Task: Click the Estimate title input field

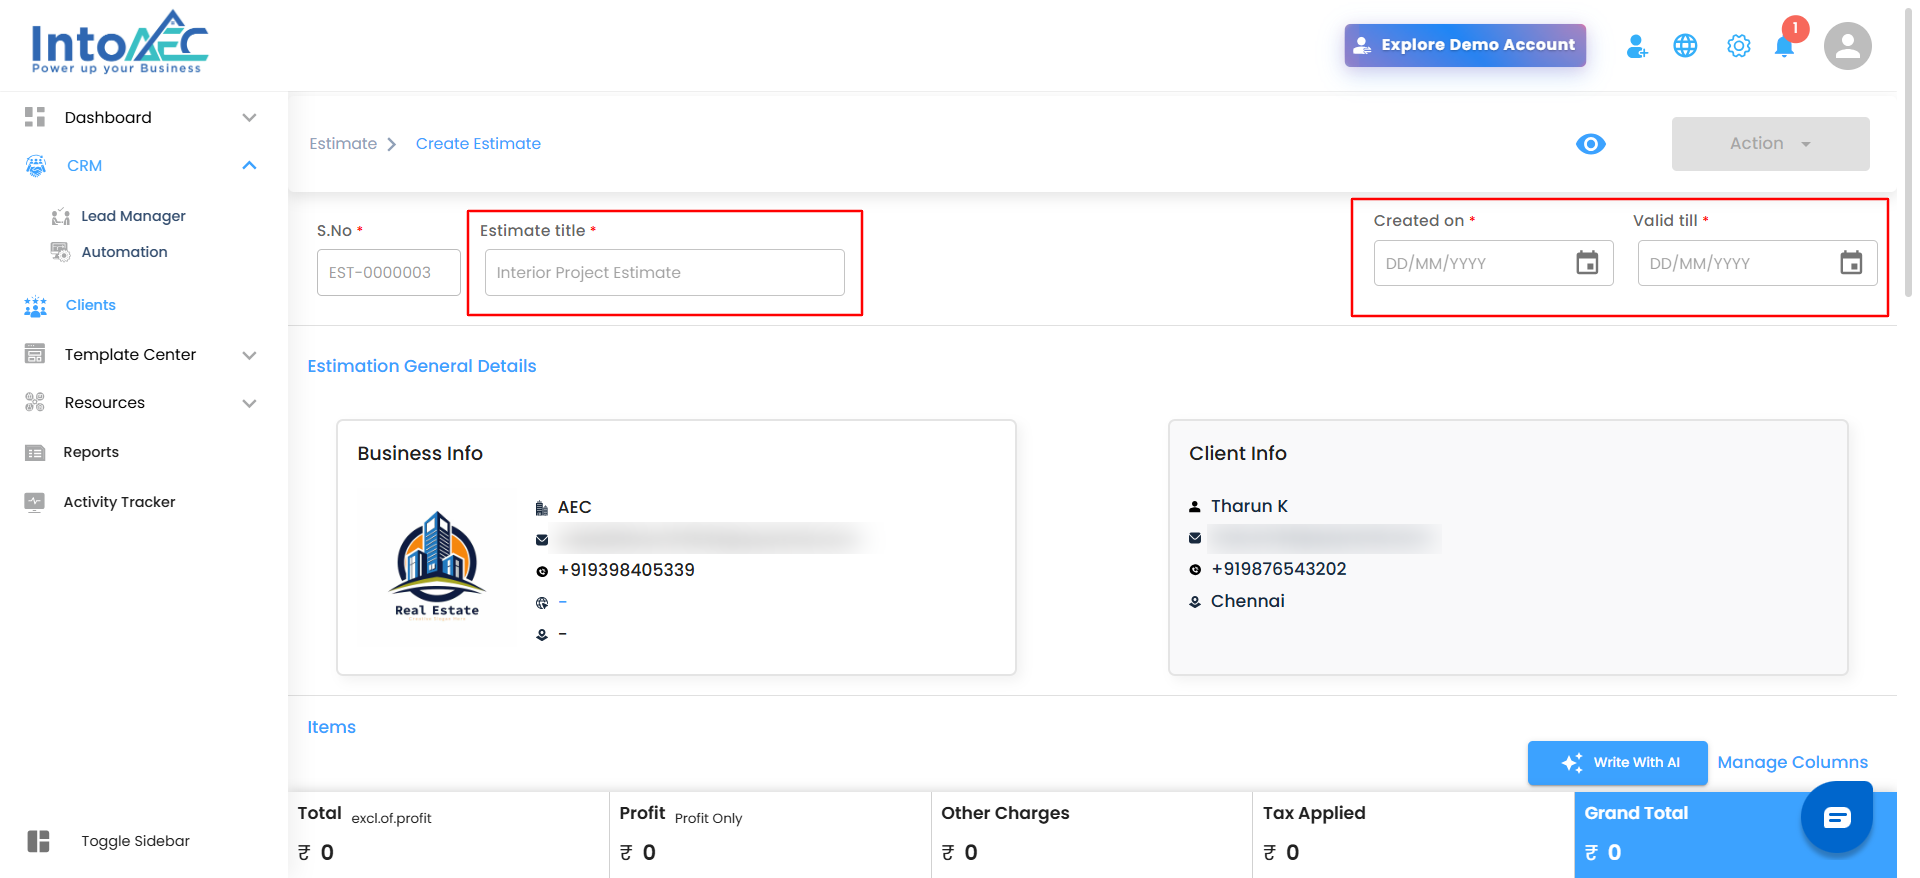Action: pyautogui.click(x=664, y=273)
